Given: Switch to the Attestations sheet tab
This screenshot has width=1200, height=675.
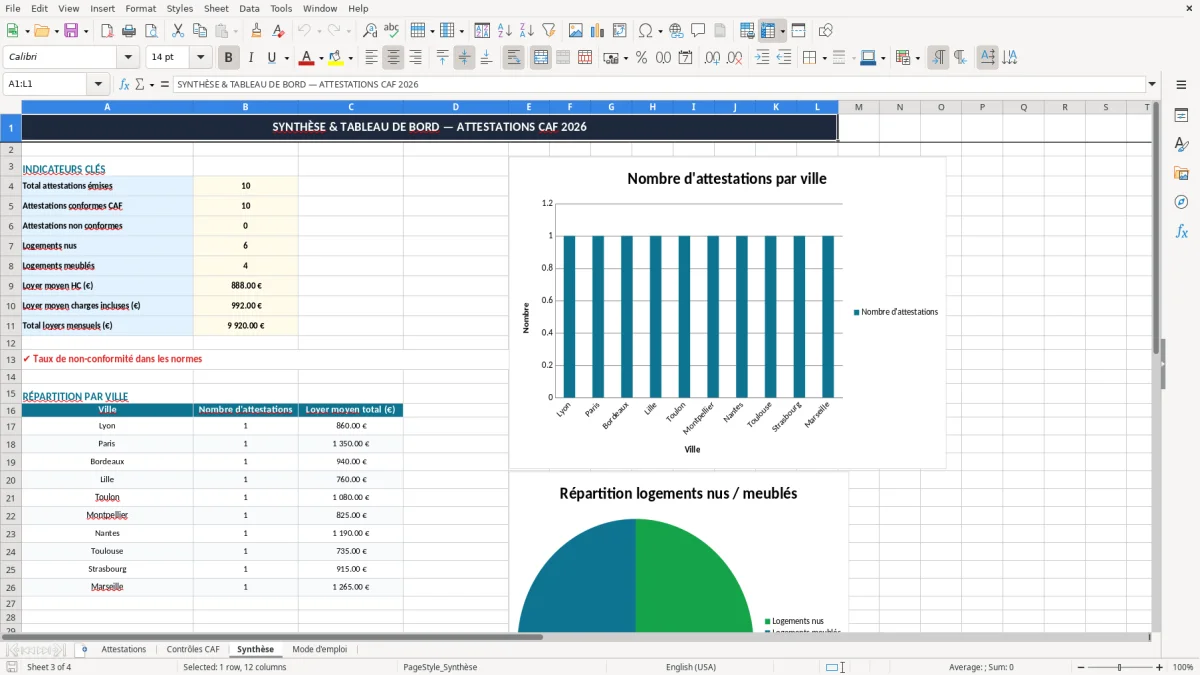Looking at the screenshot, I should click(x=124, y=649).
